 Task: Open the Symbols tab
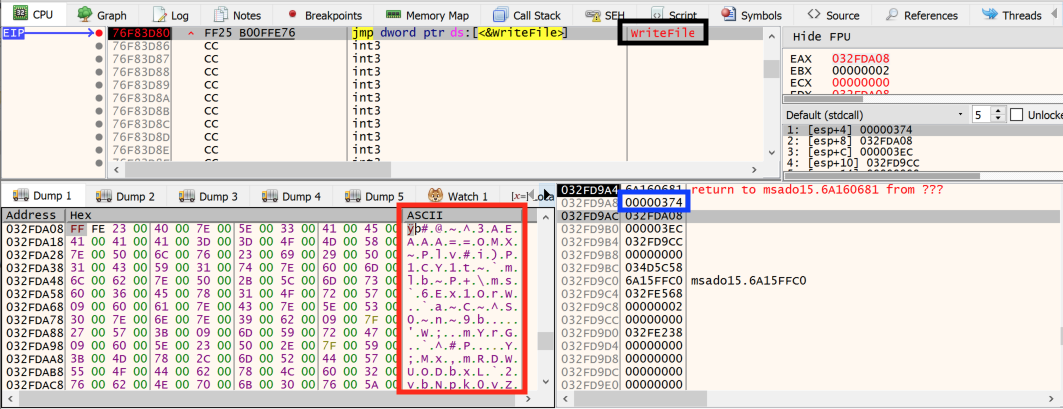754,15
